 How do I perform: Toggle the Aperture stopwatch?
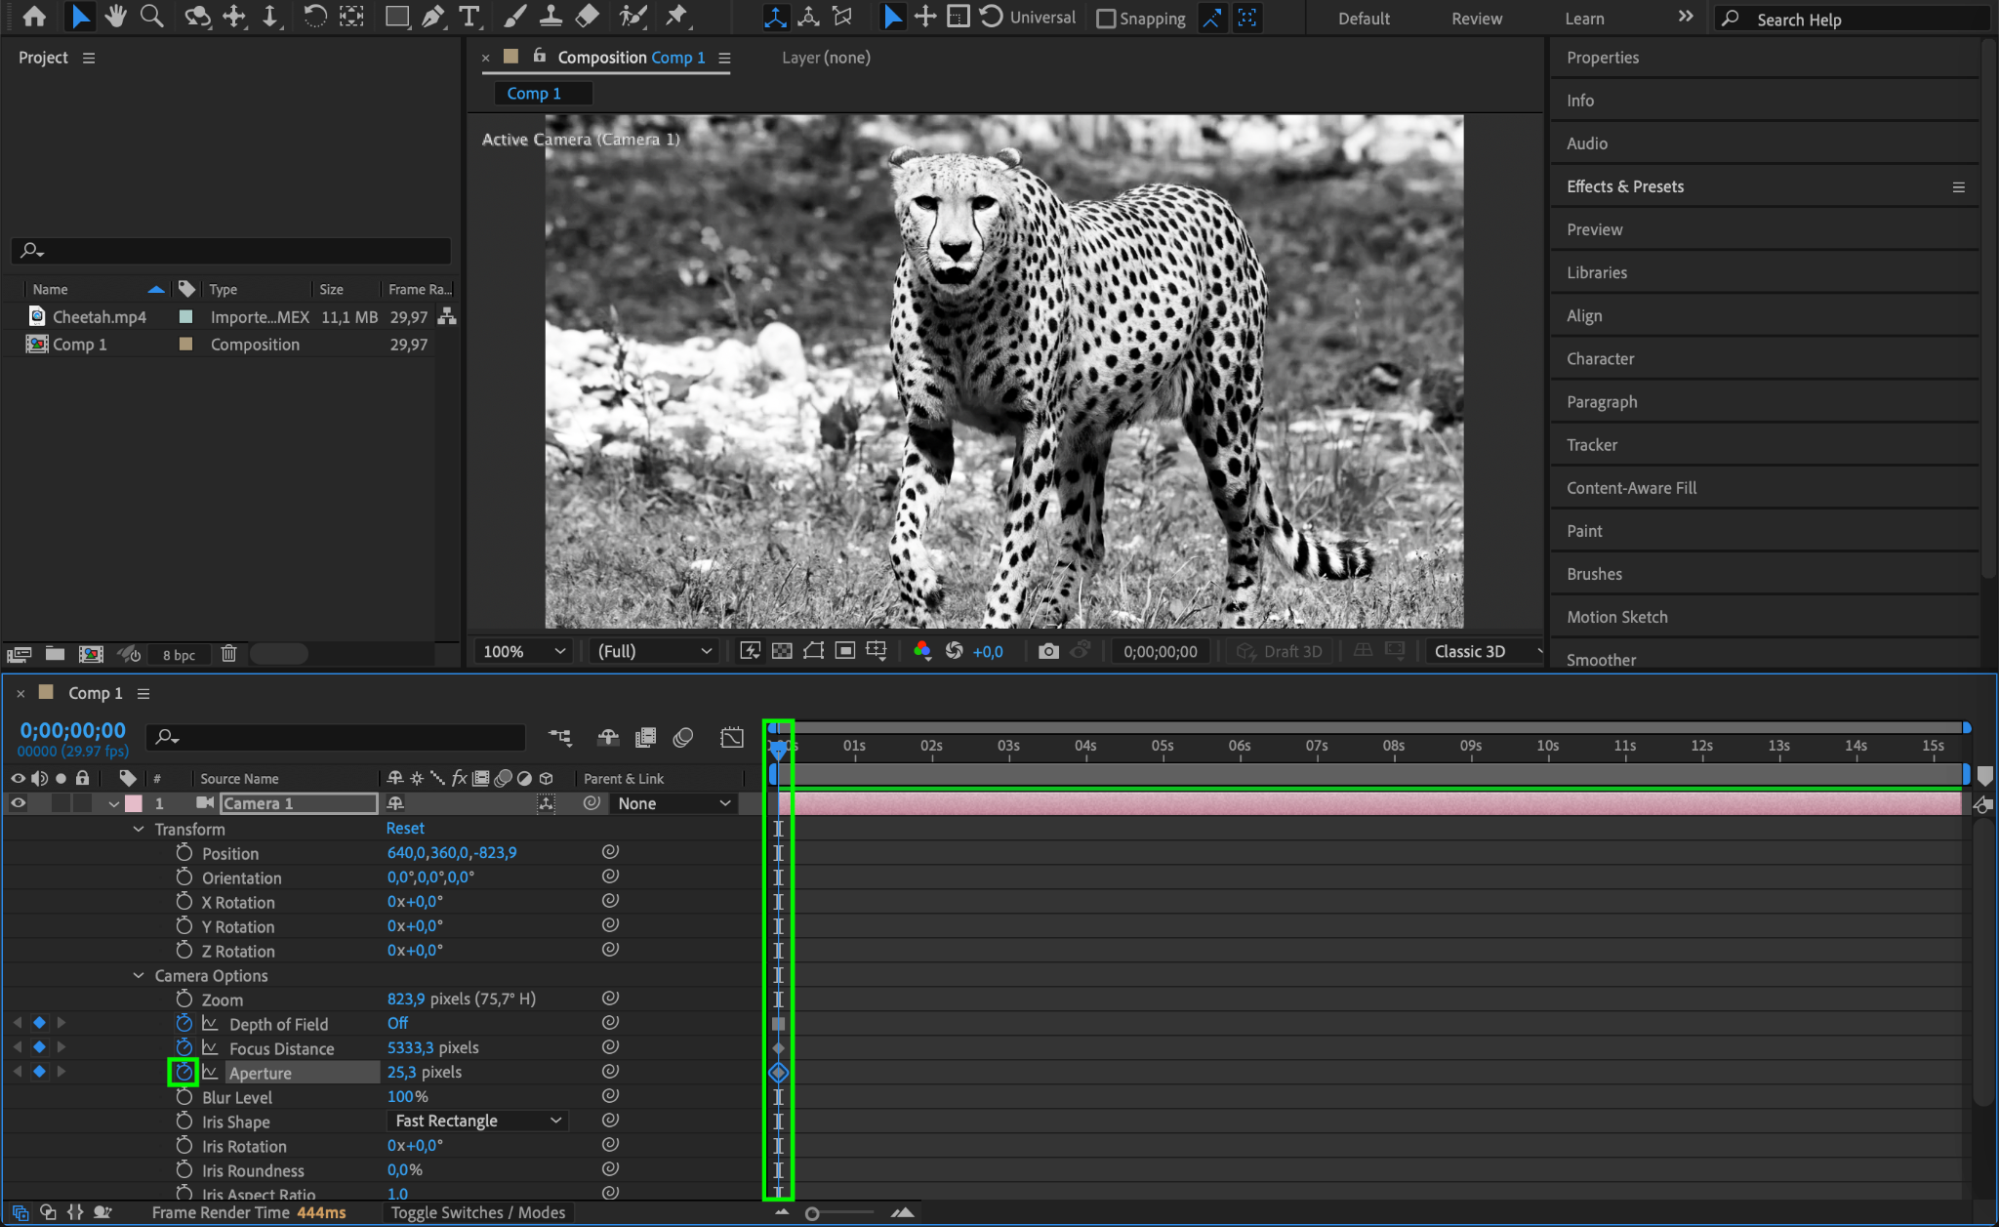[x=183, y=1072]
